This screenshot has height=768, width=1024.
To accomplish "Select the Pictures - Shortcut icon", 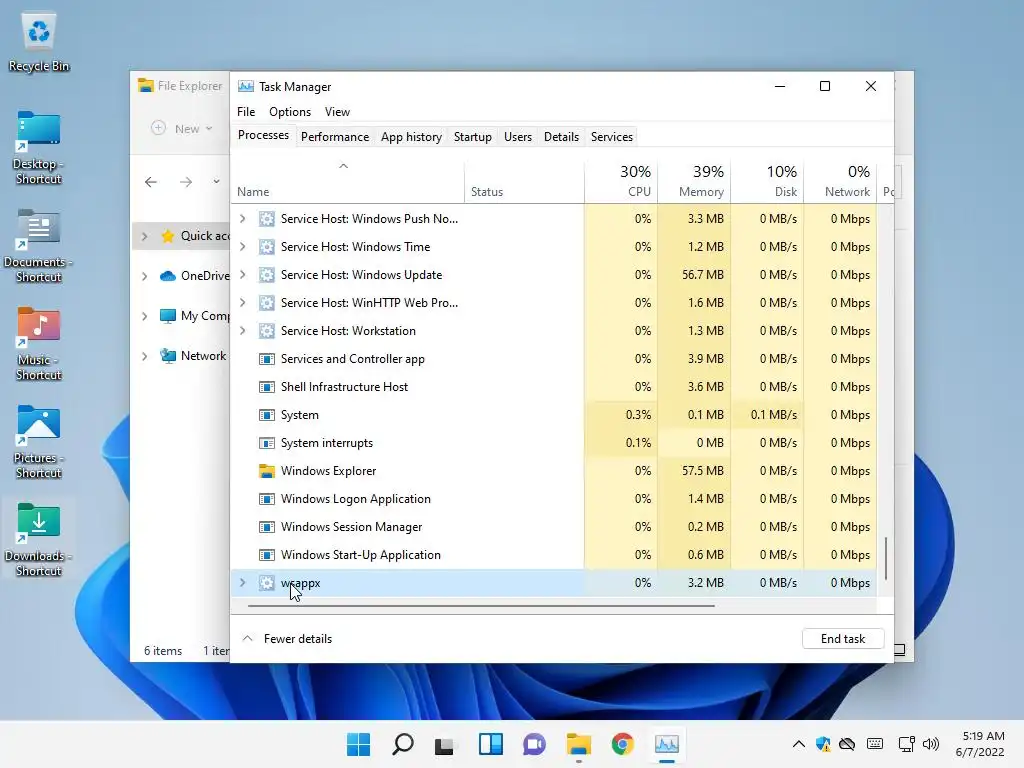I will [x=39, y=441].
